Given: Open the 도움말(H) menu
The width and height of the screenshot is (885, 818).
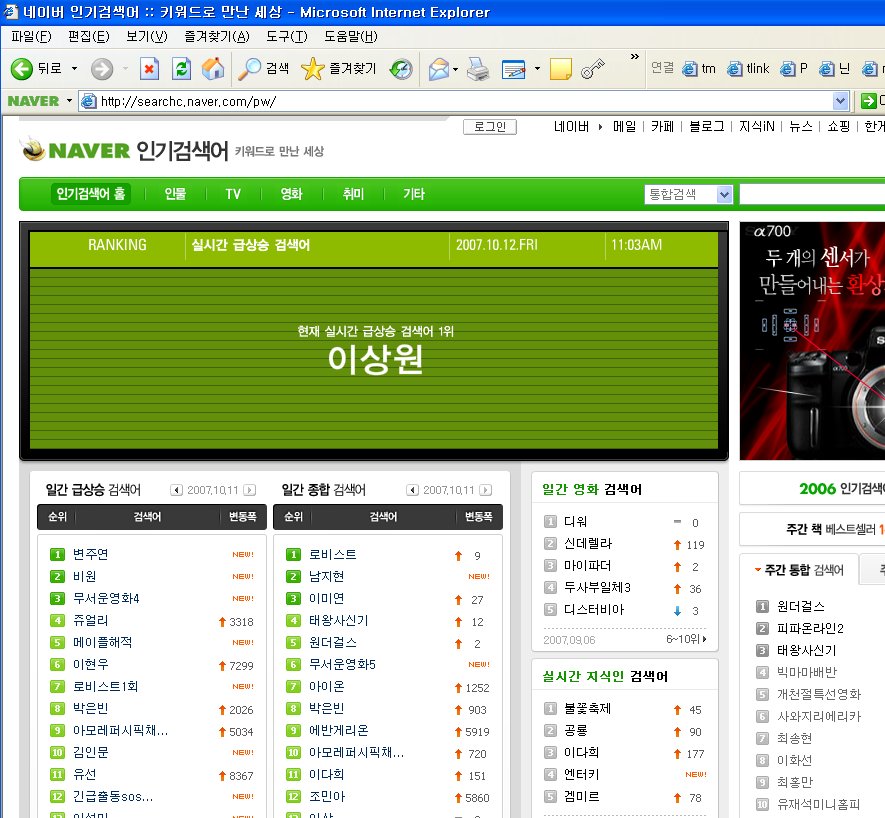Looking at the screenshot, I should (351, 37).
